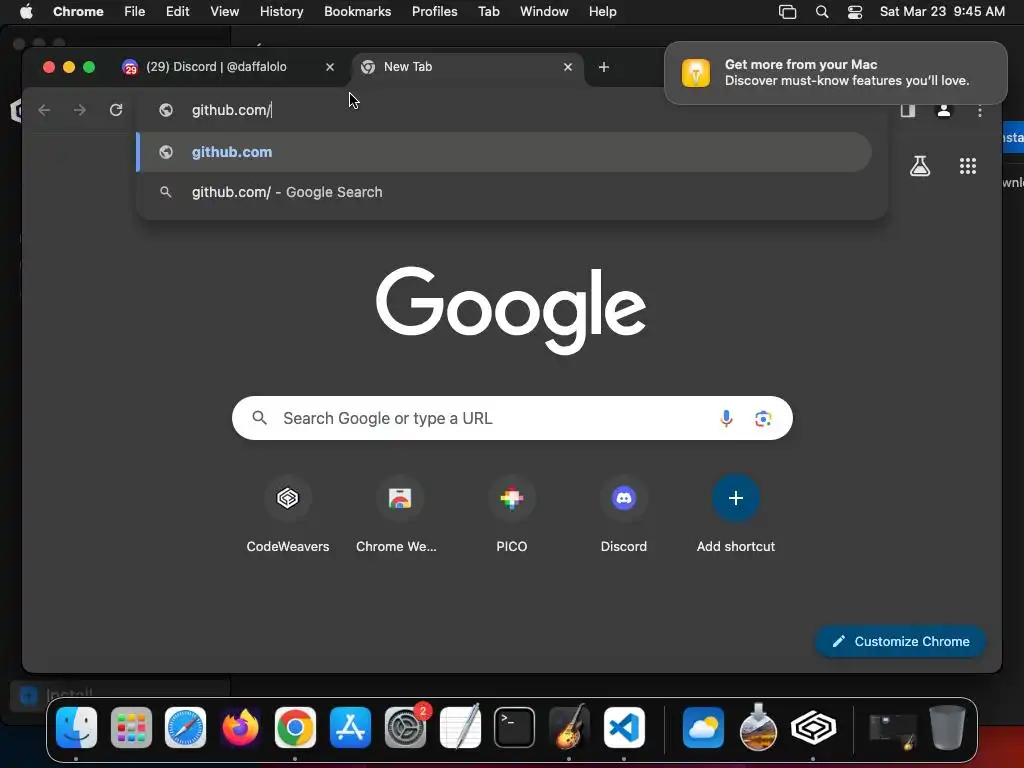The image size is (1024, 768).
Task: Open the History menu
Action: point(281,12)
